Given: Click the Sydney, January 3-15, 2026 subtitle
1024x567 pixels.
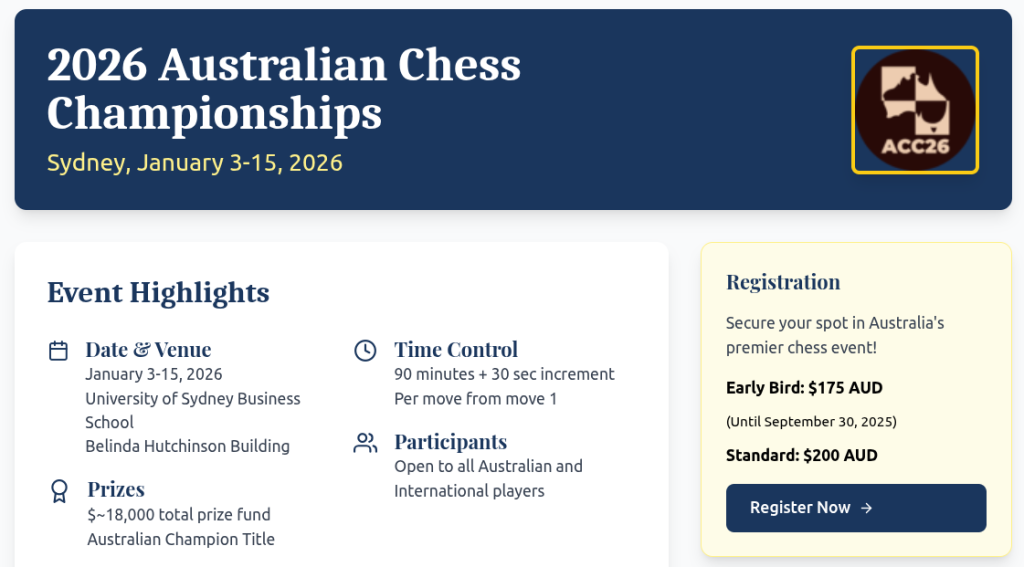Looking at the screenshot, I should click(195, 162).
